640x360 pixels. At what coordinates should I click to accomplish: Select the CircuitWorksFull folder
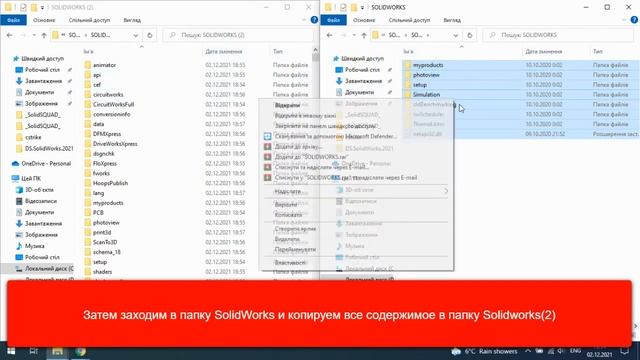113,104
